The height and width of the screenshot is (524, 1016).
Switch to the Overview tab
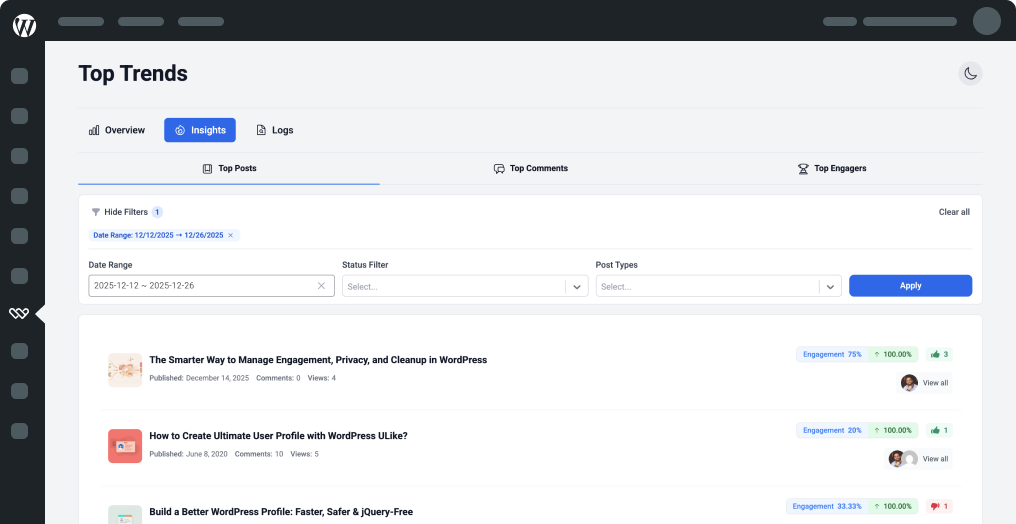[117, 130]
